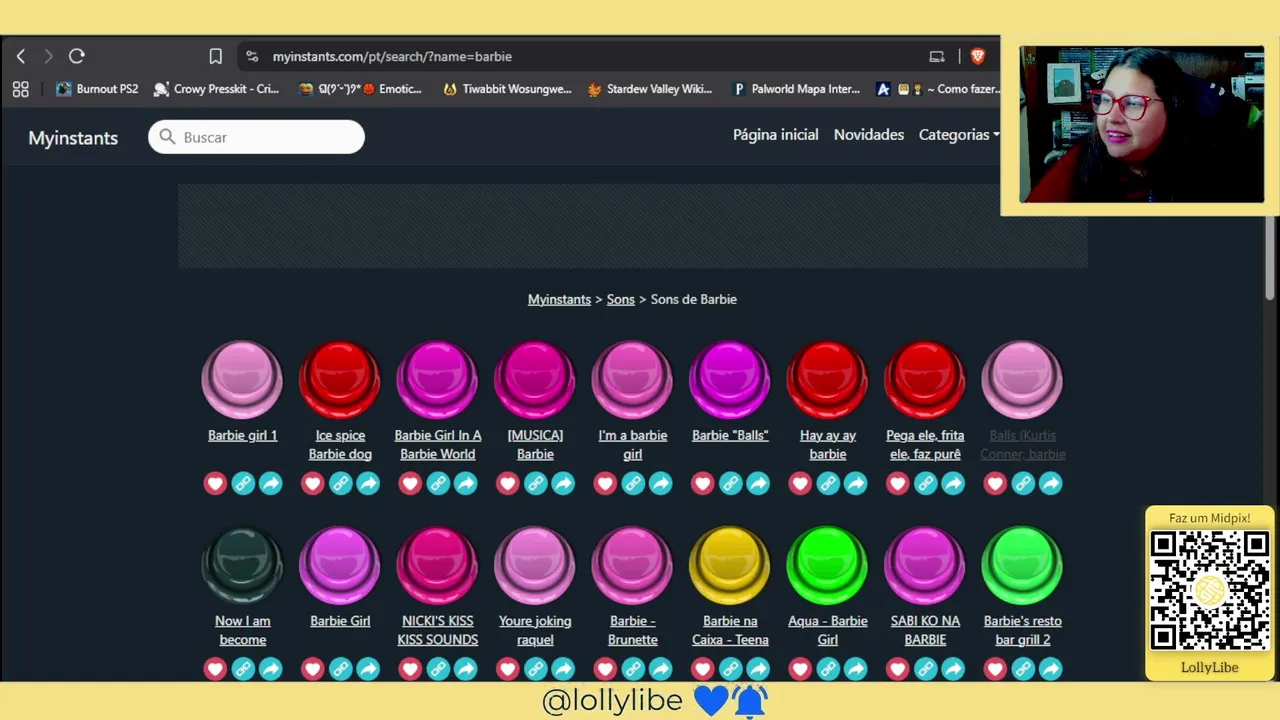Copy link for Hay ay ay barbie
Screen dimensions: 1280x720
point(828,484)
